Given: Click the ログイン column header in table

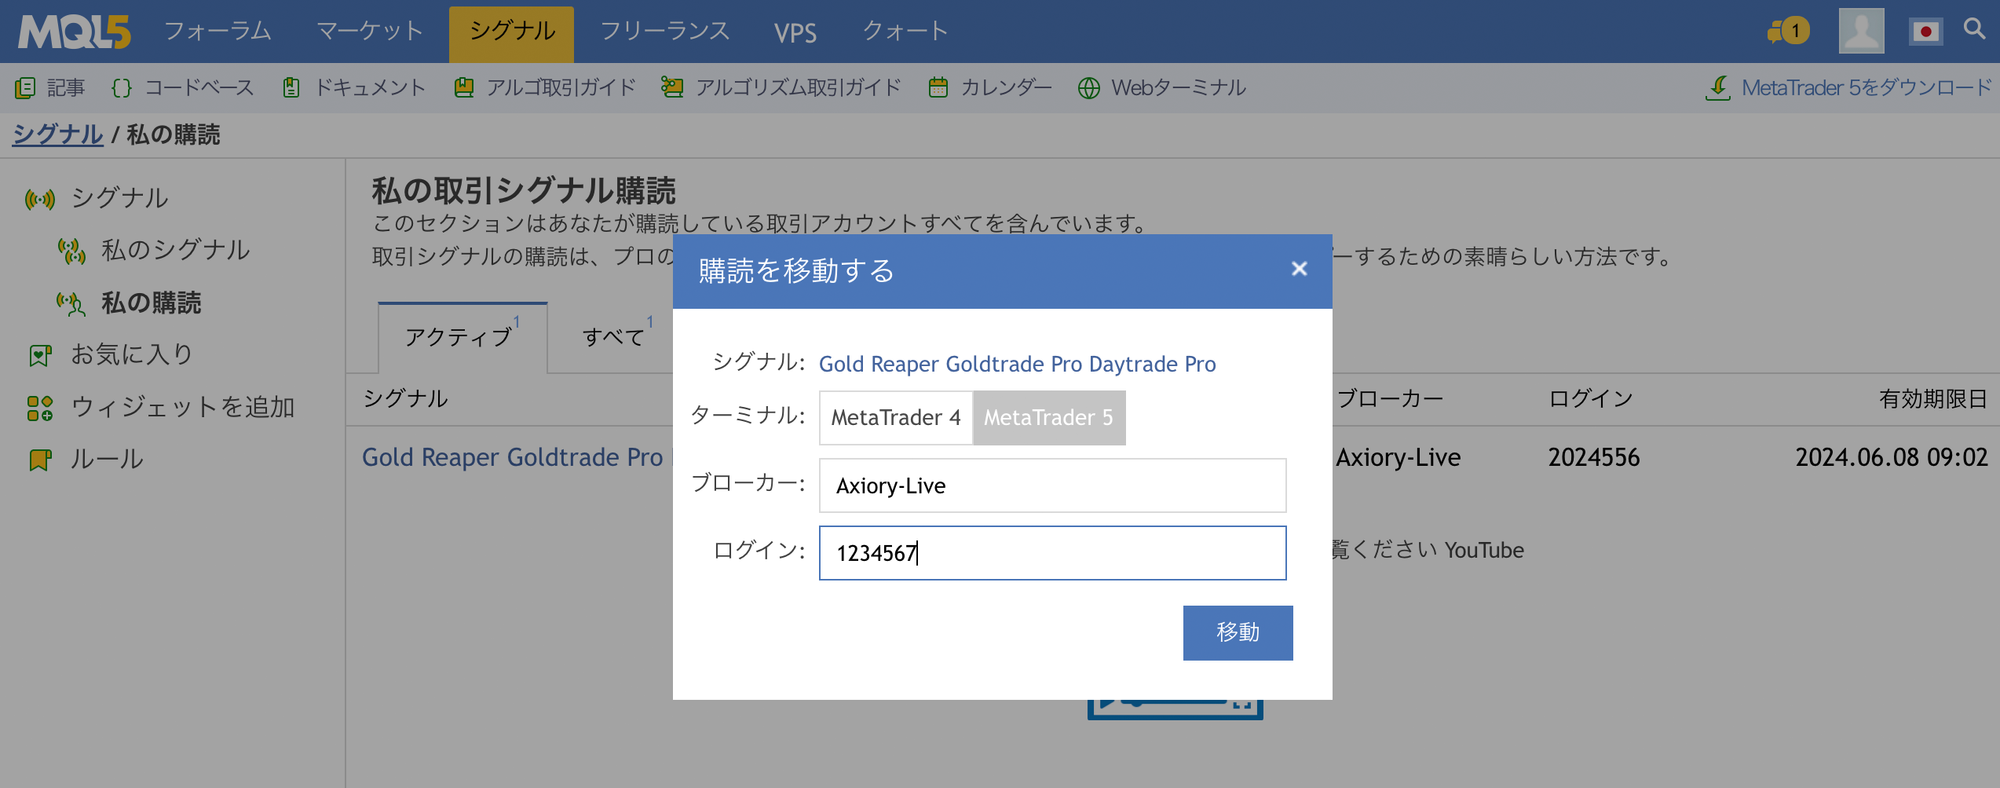Looking at the screenshot, I should (1590, 399).
